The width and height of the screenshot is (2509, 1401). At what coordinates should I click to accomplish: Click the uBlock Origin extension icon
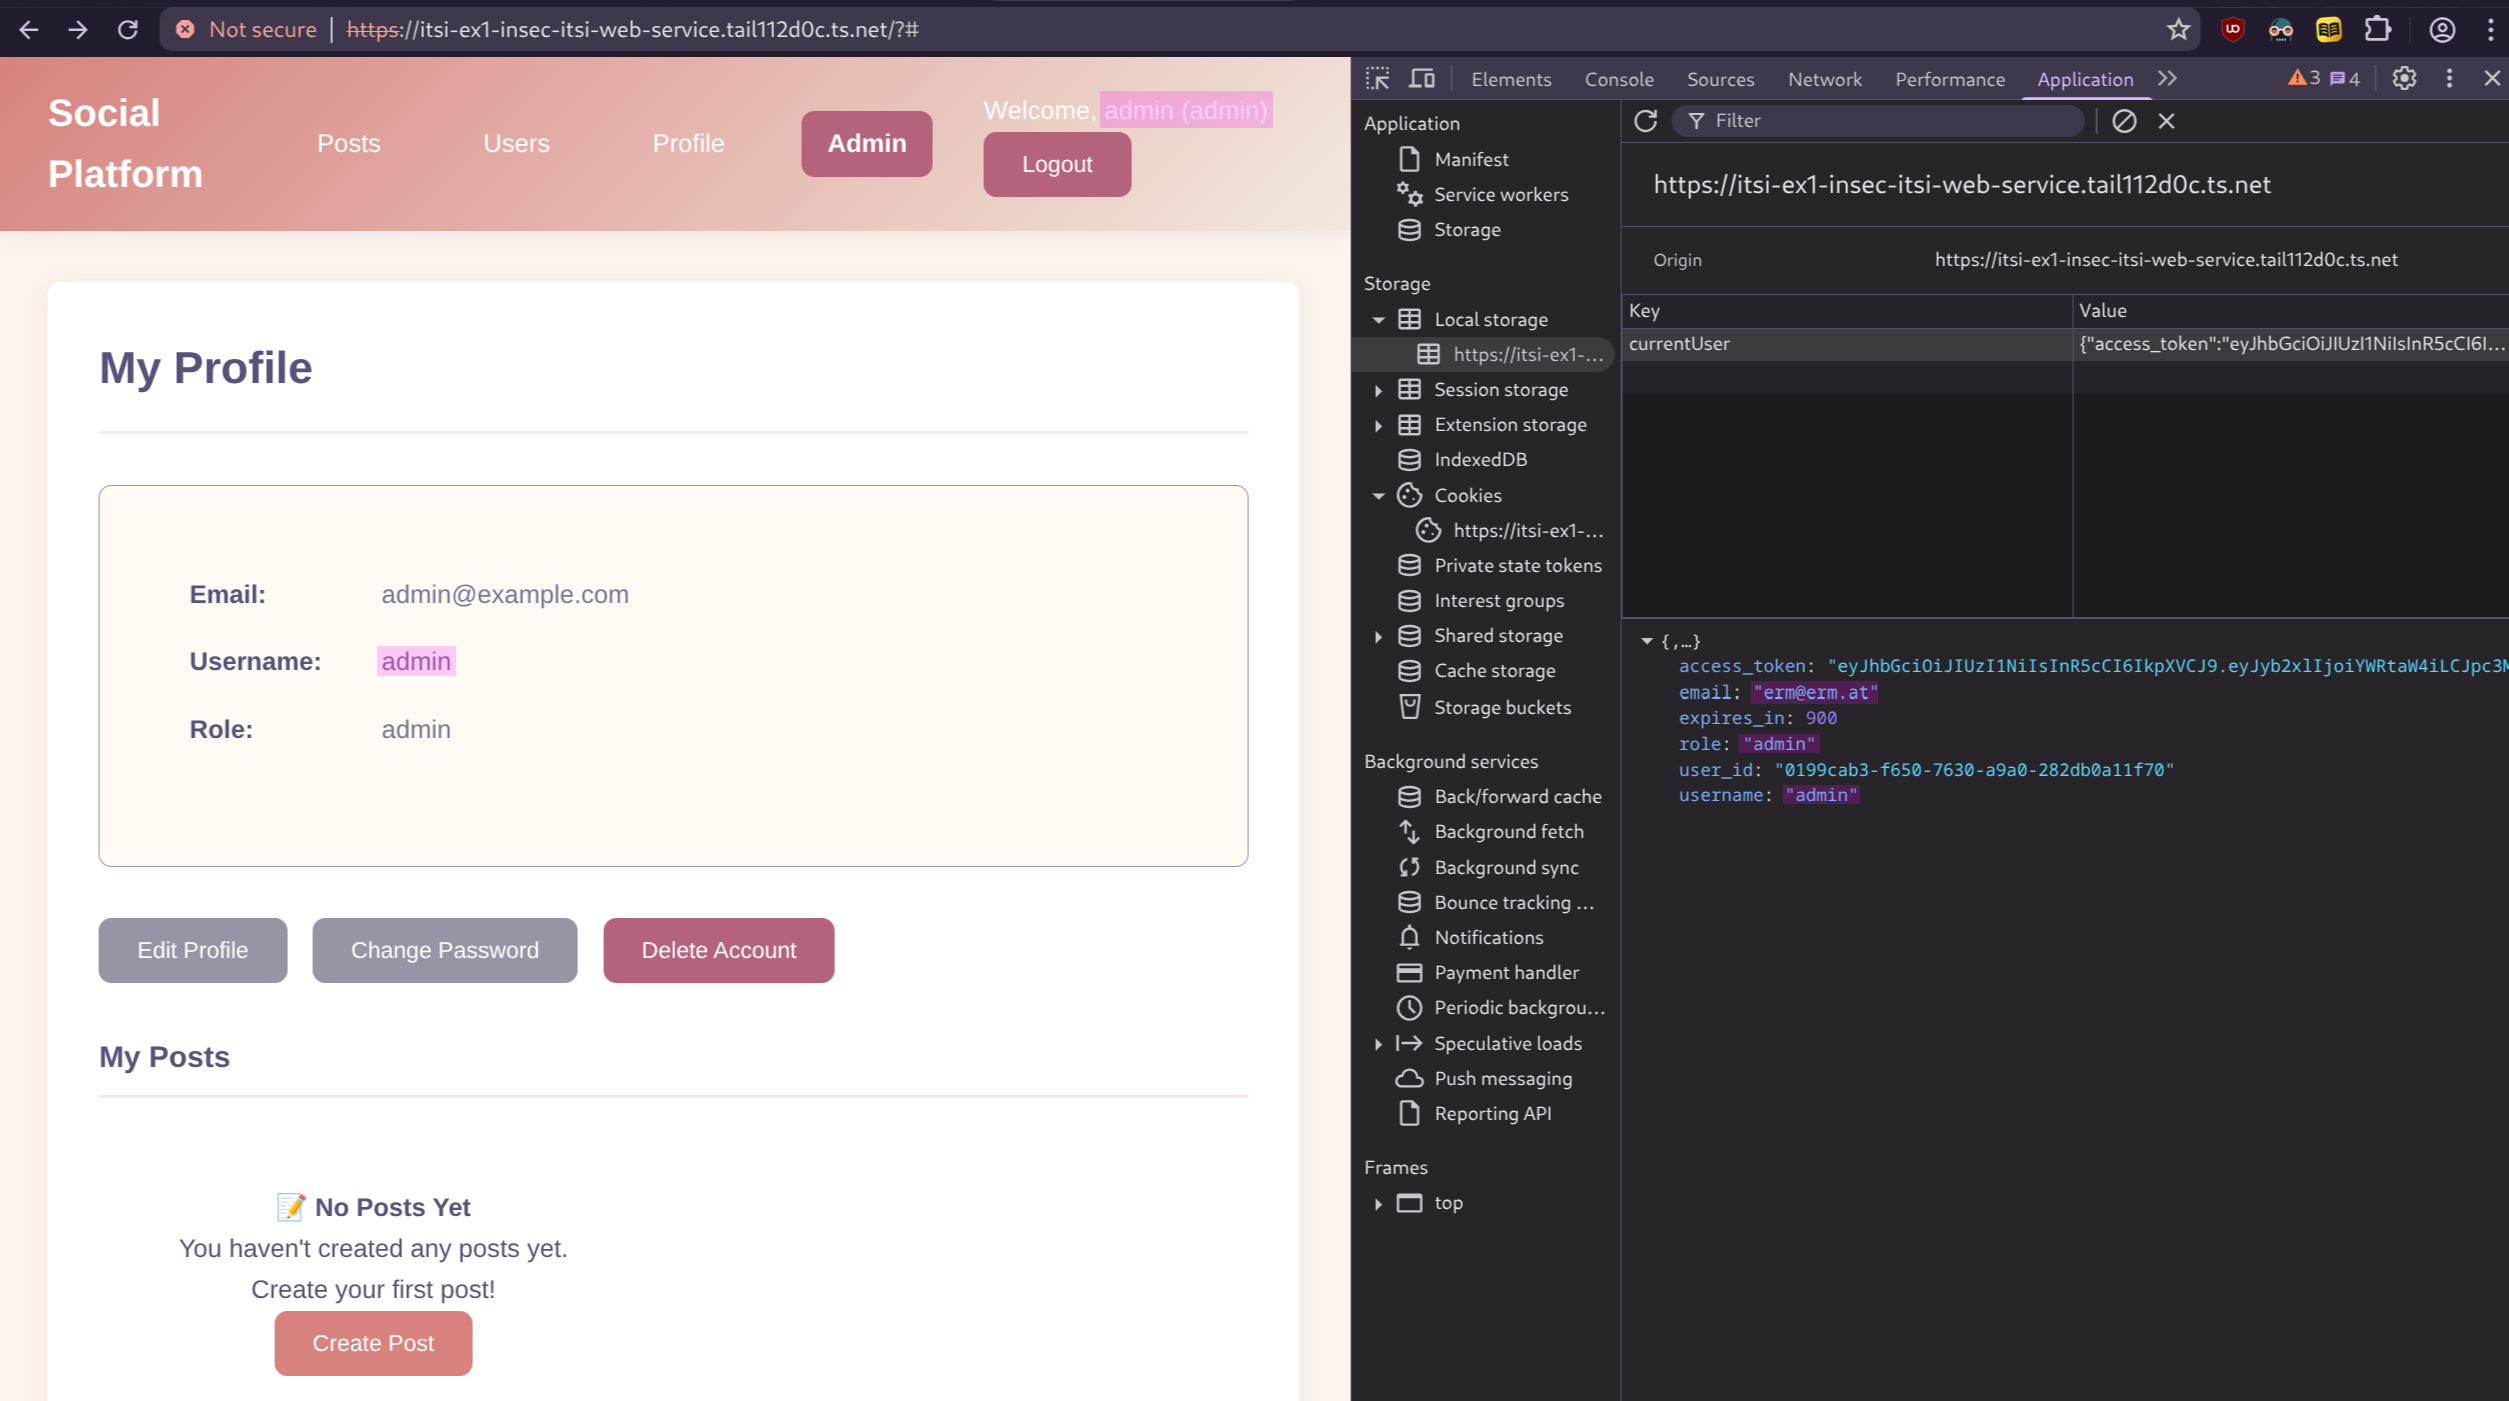coord(2232,30)
